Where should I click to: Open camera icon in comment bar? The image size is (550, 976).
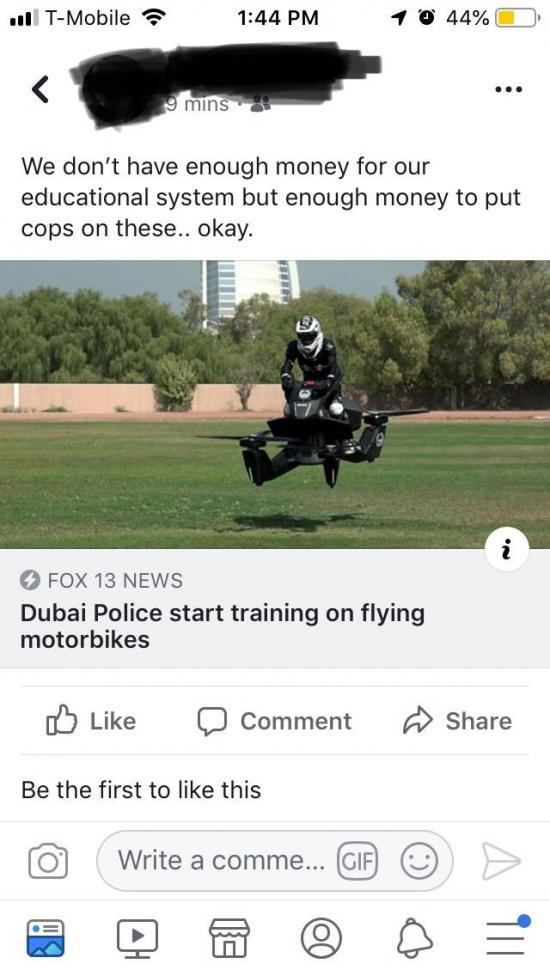click(x=48, y=861)
